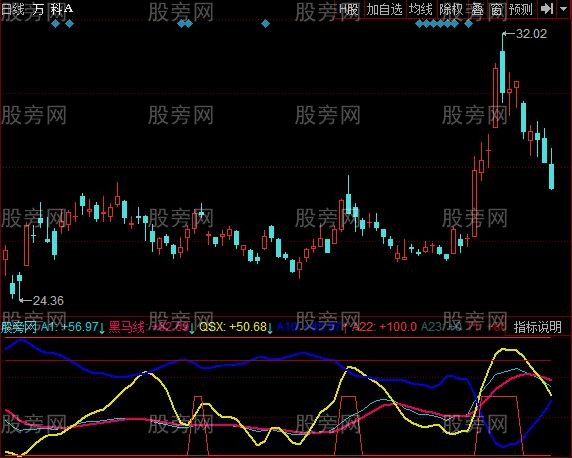Click the down arrow after QSX value

[x=270, y=328]
